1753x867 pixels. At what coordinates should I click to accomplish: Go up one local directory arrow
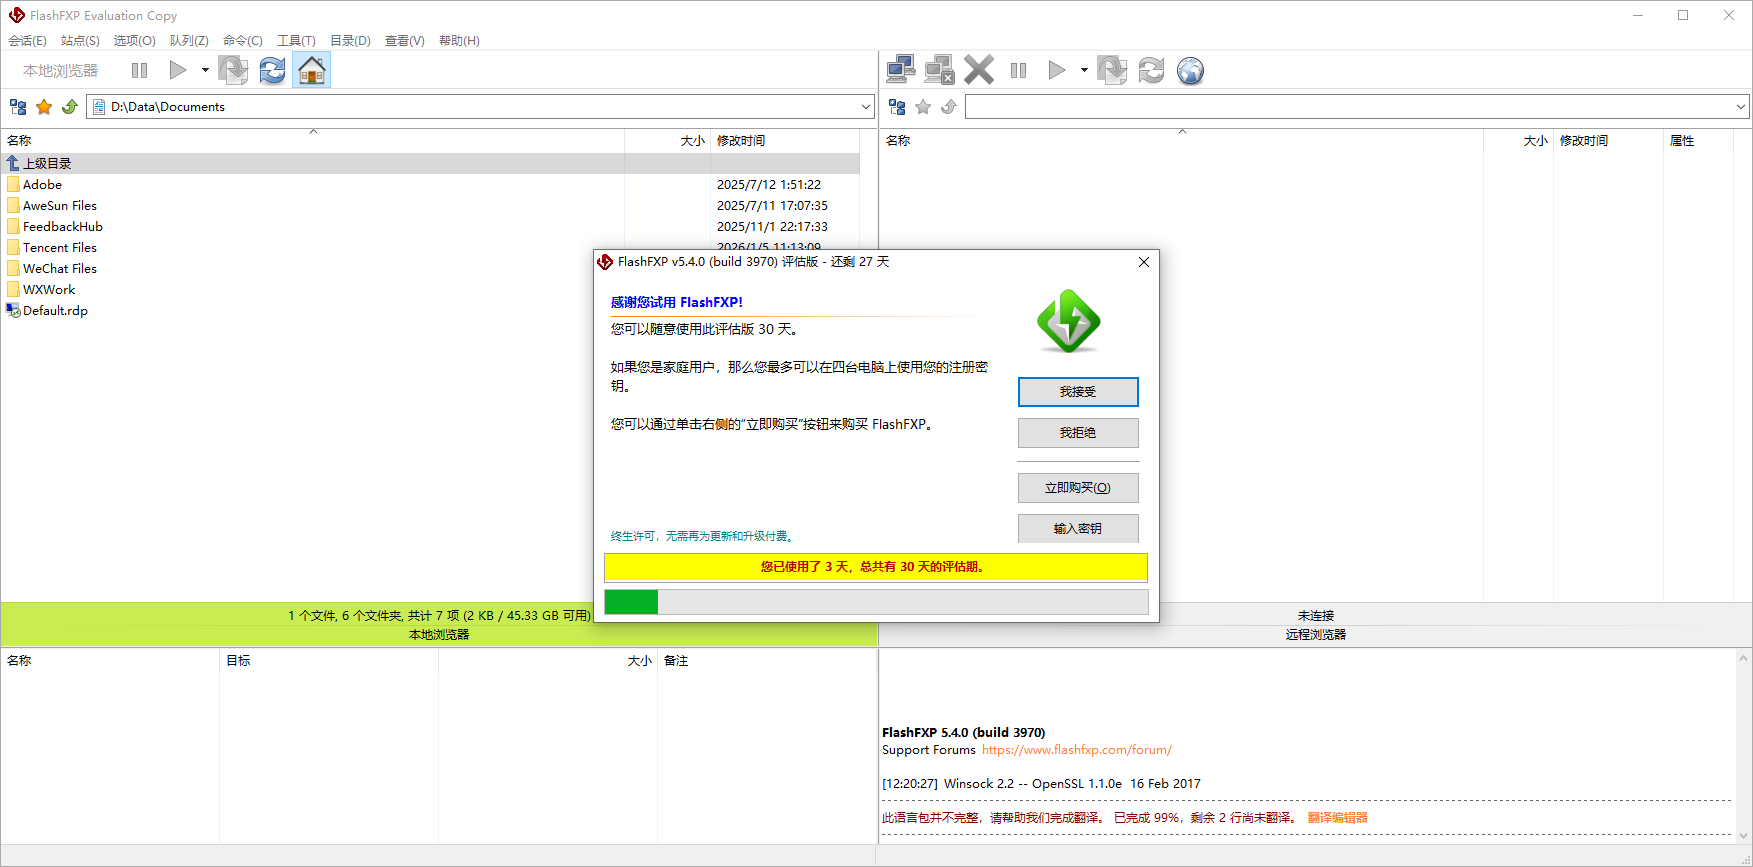point(70,106)
